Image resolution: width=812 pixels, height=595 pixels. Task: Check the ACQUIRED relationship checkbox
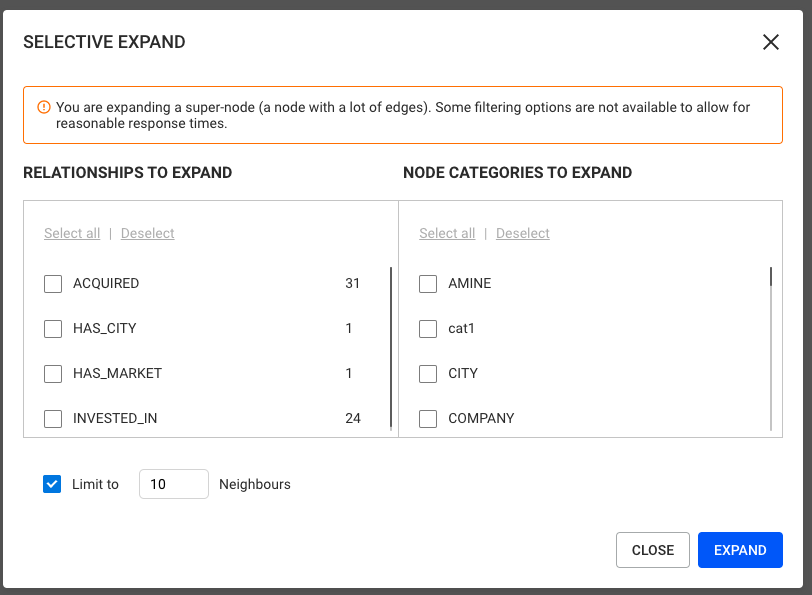(x=53, y=284)
